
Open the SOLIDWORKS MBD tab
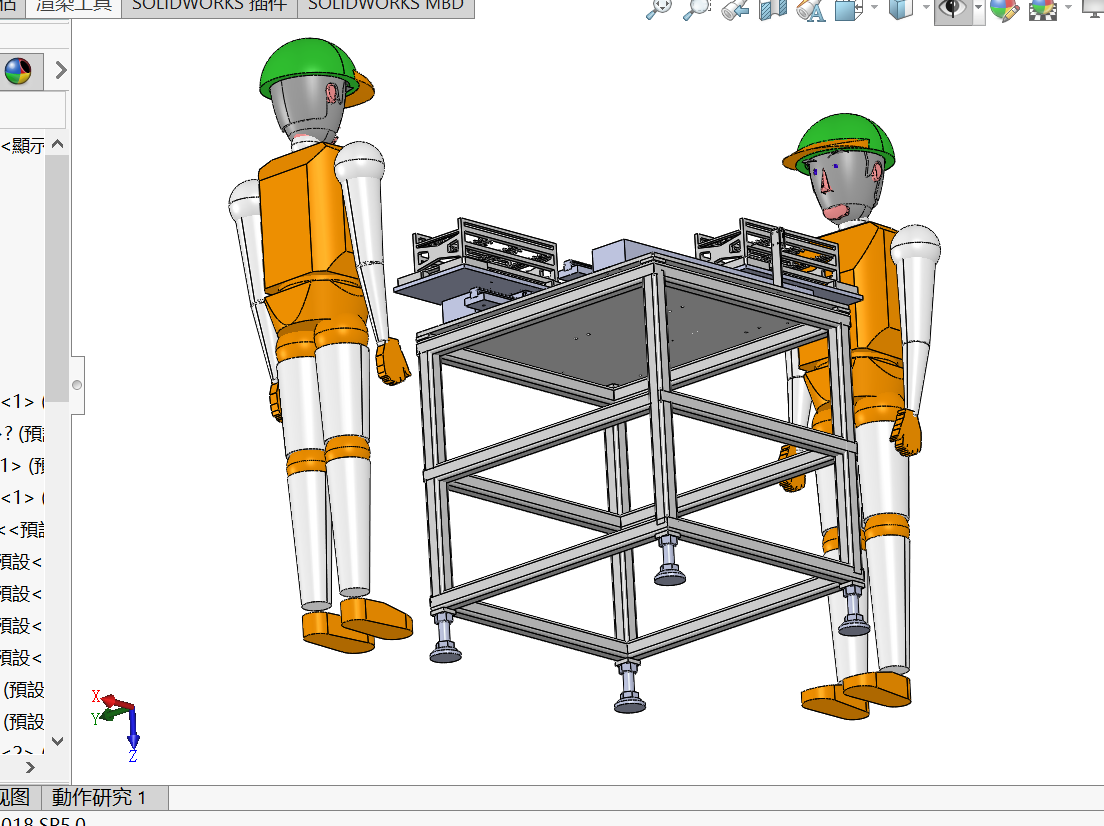point(386,7)
